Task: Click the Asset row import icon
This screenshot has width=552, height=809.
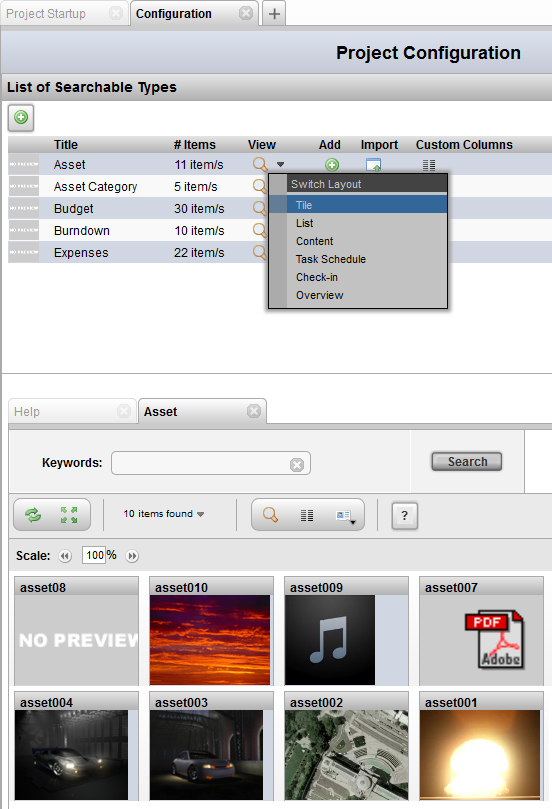Action: [x=374, y=165]
